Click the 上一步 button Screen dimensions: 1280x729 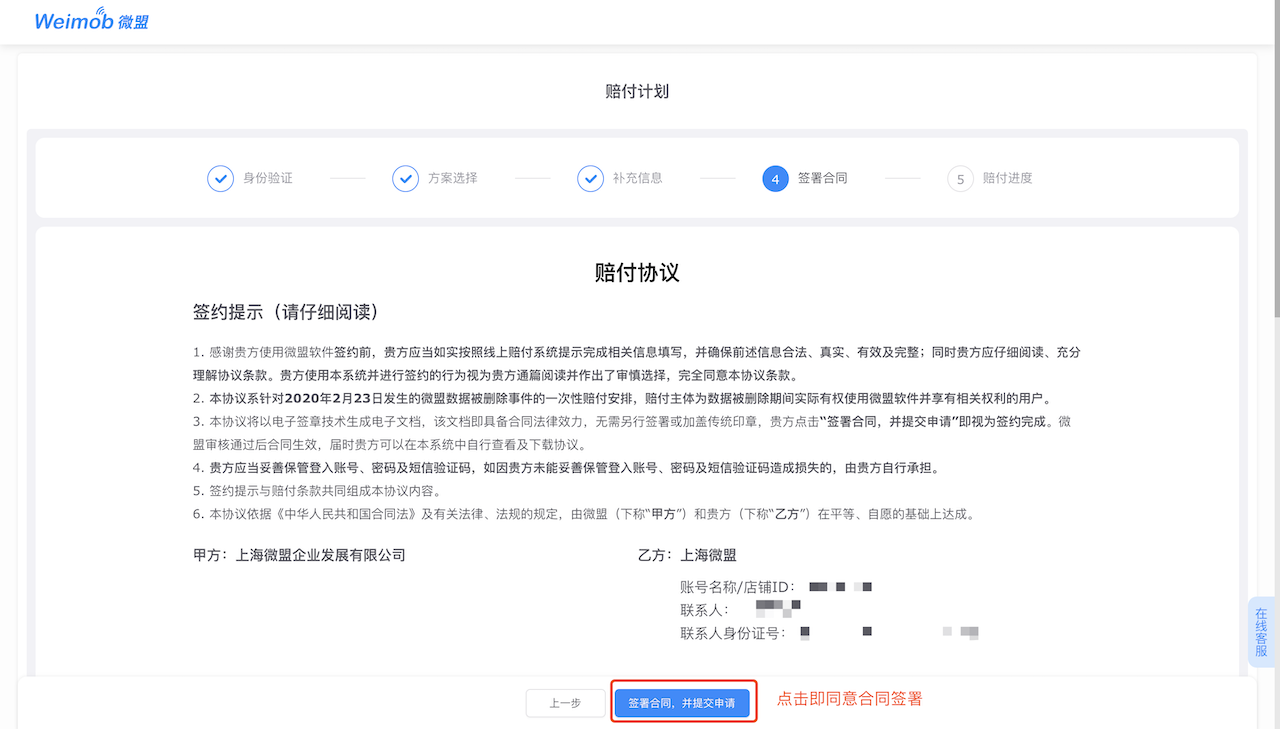565,703
